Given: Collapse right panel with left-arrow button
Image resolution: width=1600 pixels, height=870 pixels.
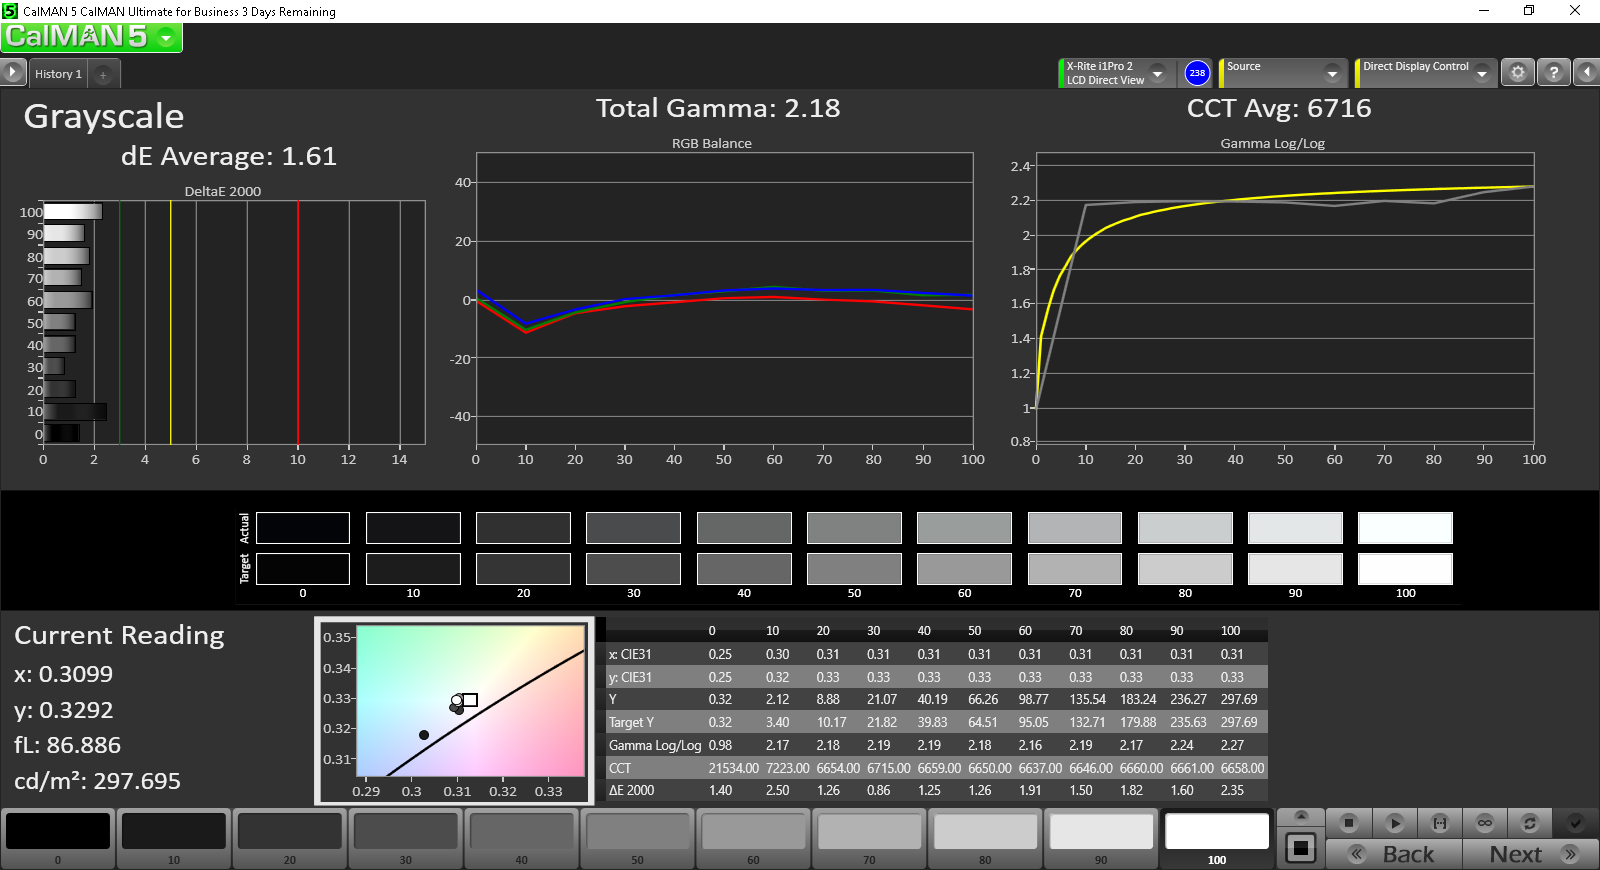Looking at the screenshot, I should click(x=1586, y=73).
